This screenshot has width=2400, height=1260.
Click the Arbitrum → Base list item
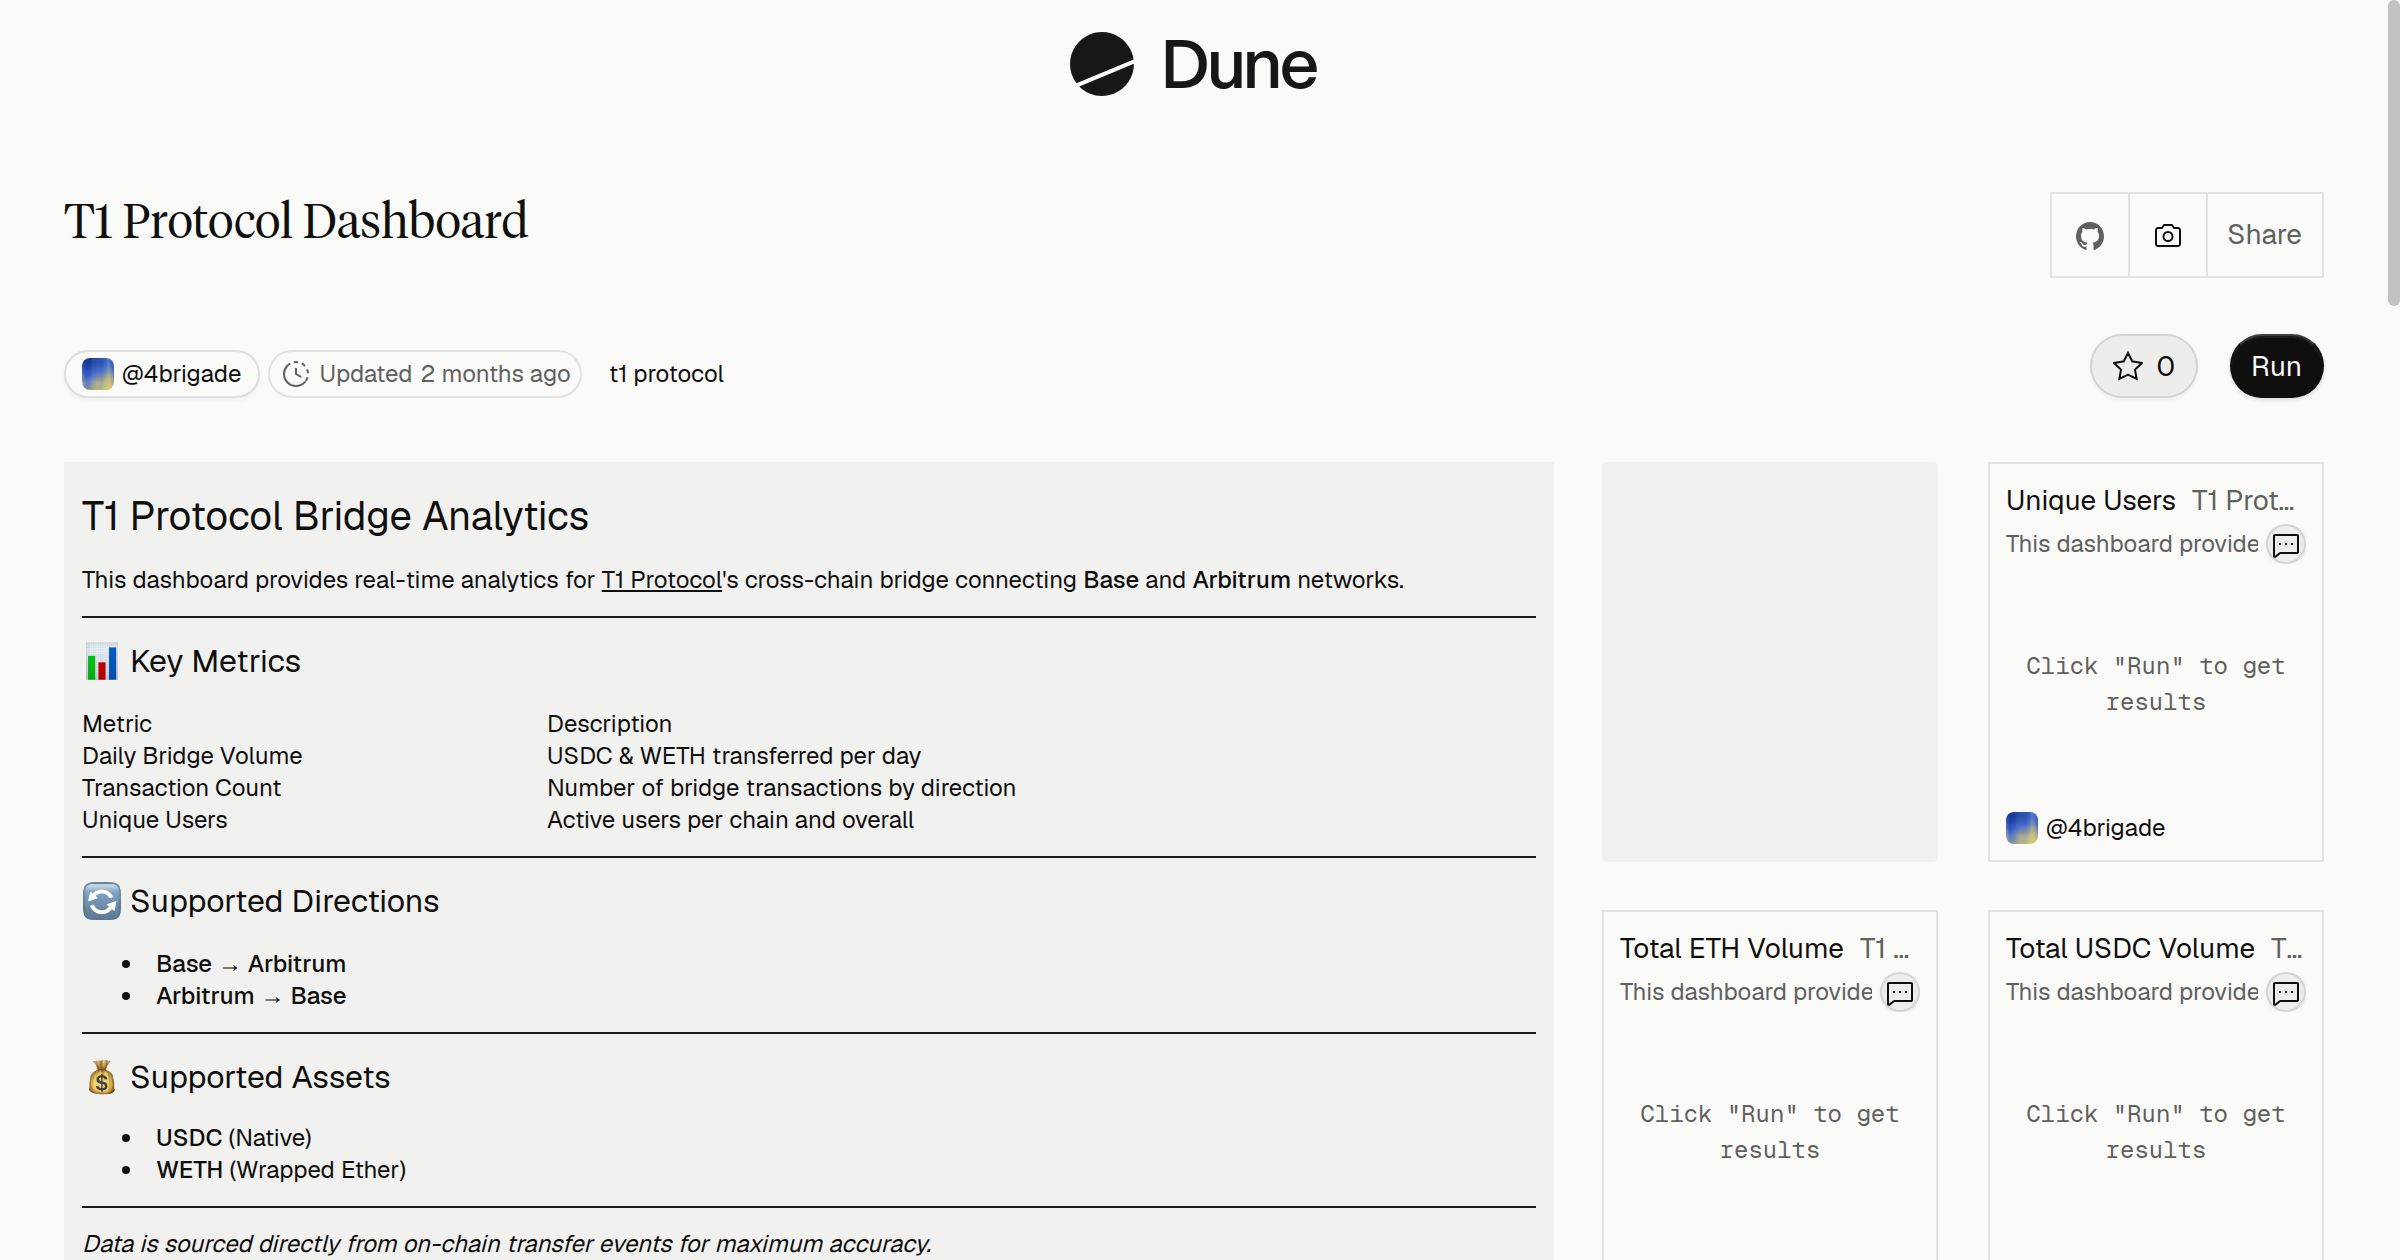[251, 996]
